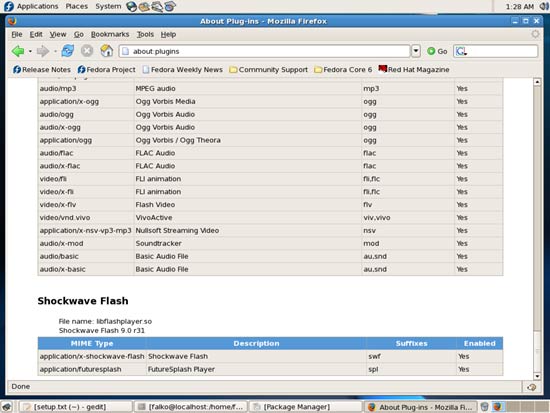This screenshot has width=550, height=413.
Task: Open the Community Support bookmark folder
Action: [268, 69]
